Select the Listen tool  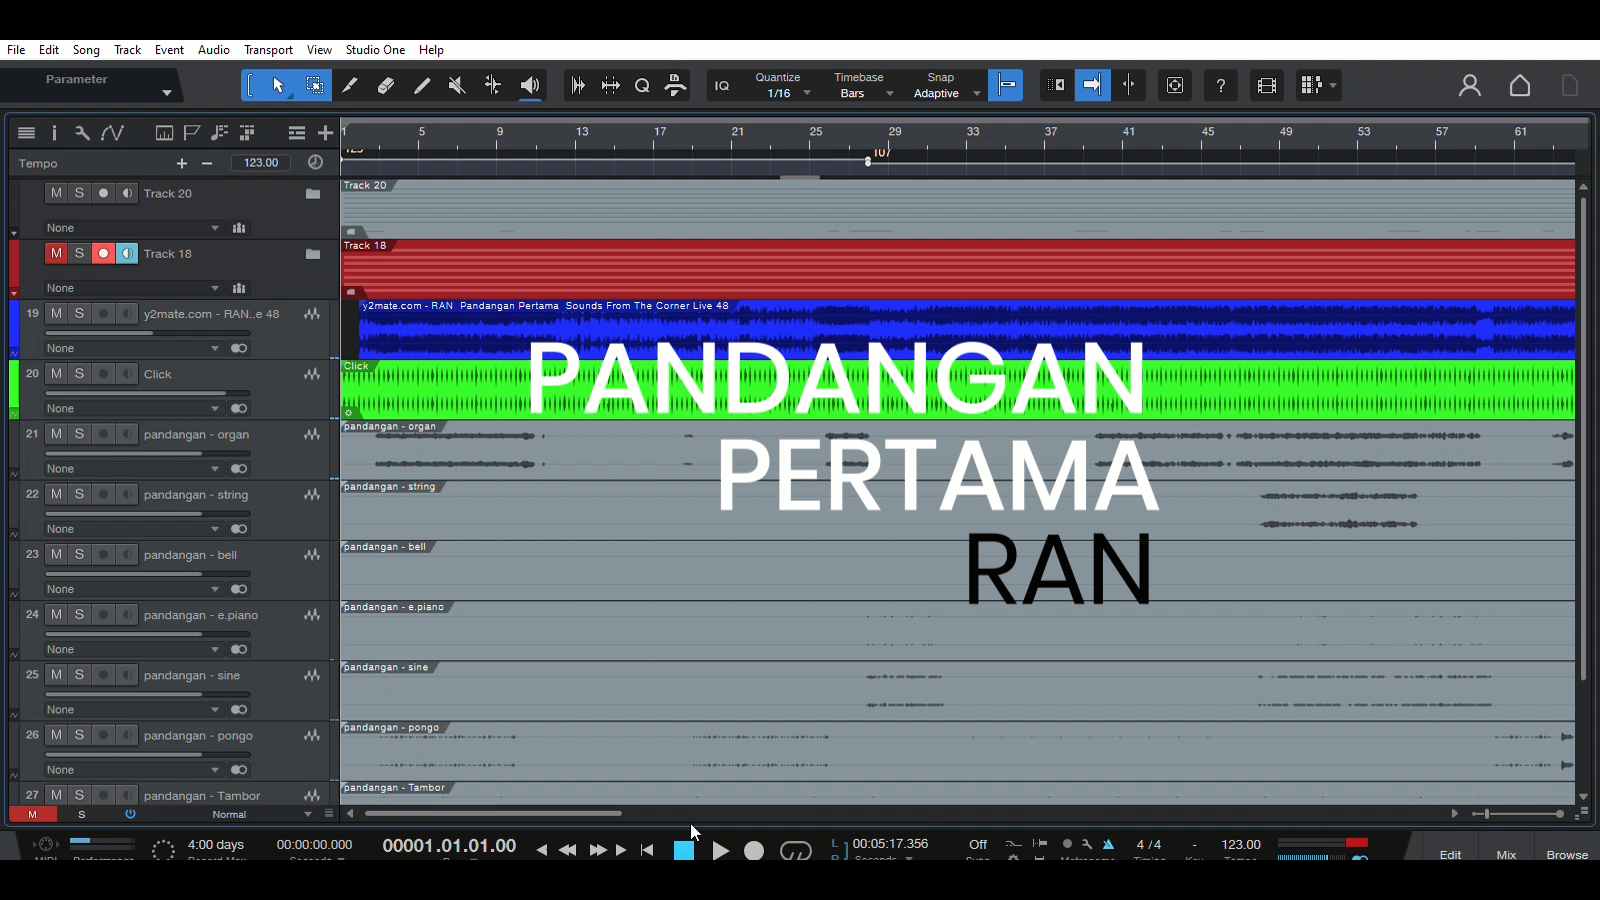530,86
